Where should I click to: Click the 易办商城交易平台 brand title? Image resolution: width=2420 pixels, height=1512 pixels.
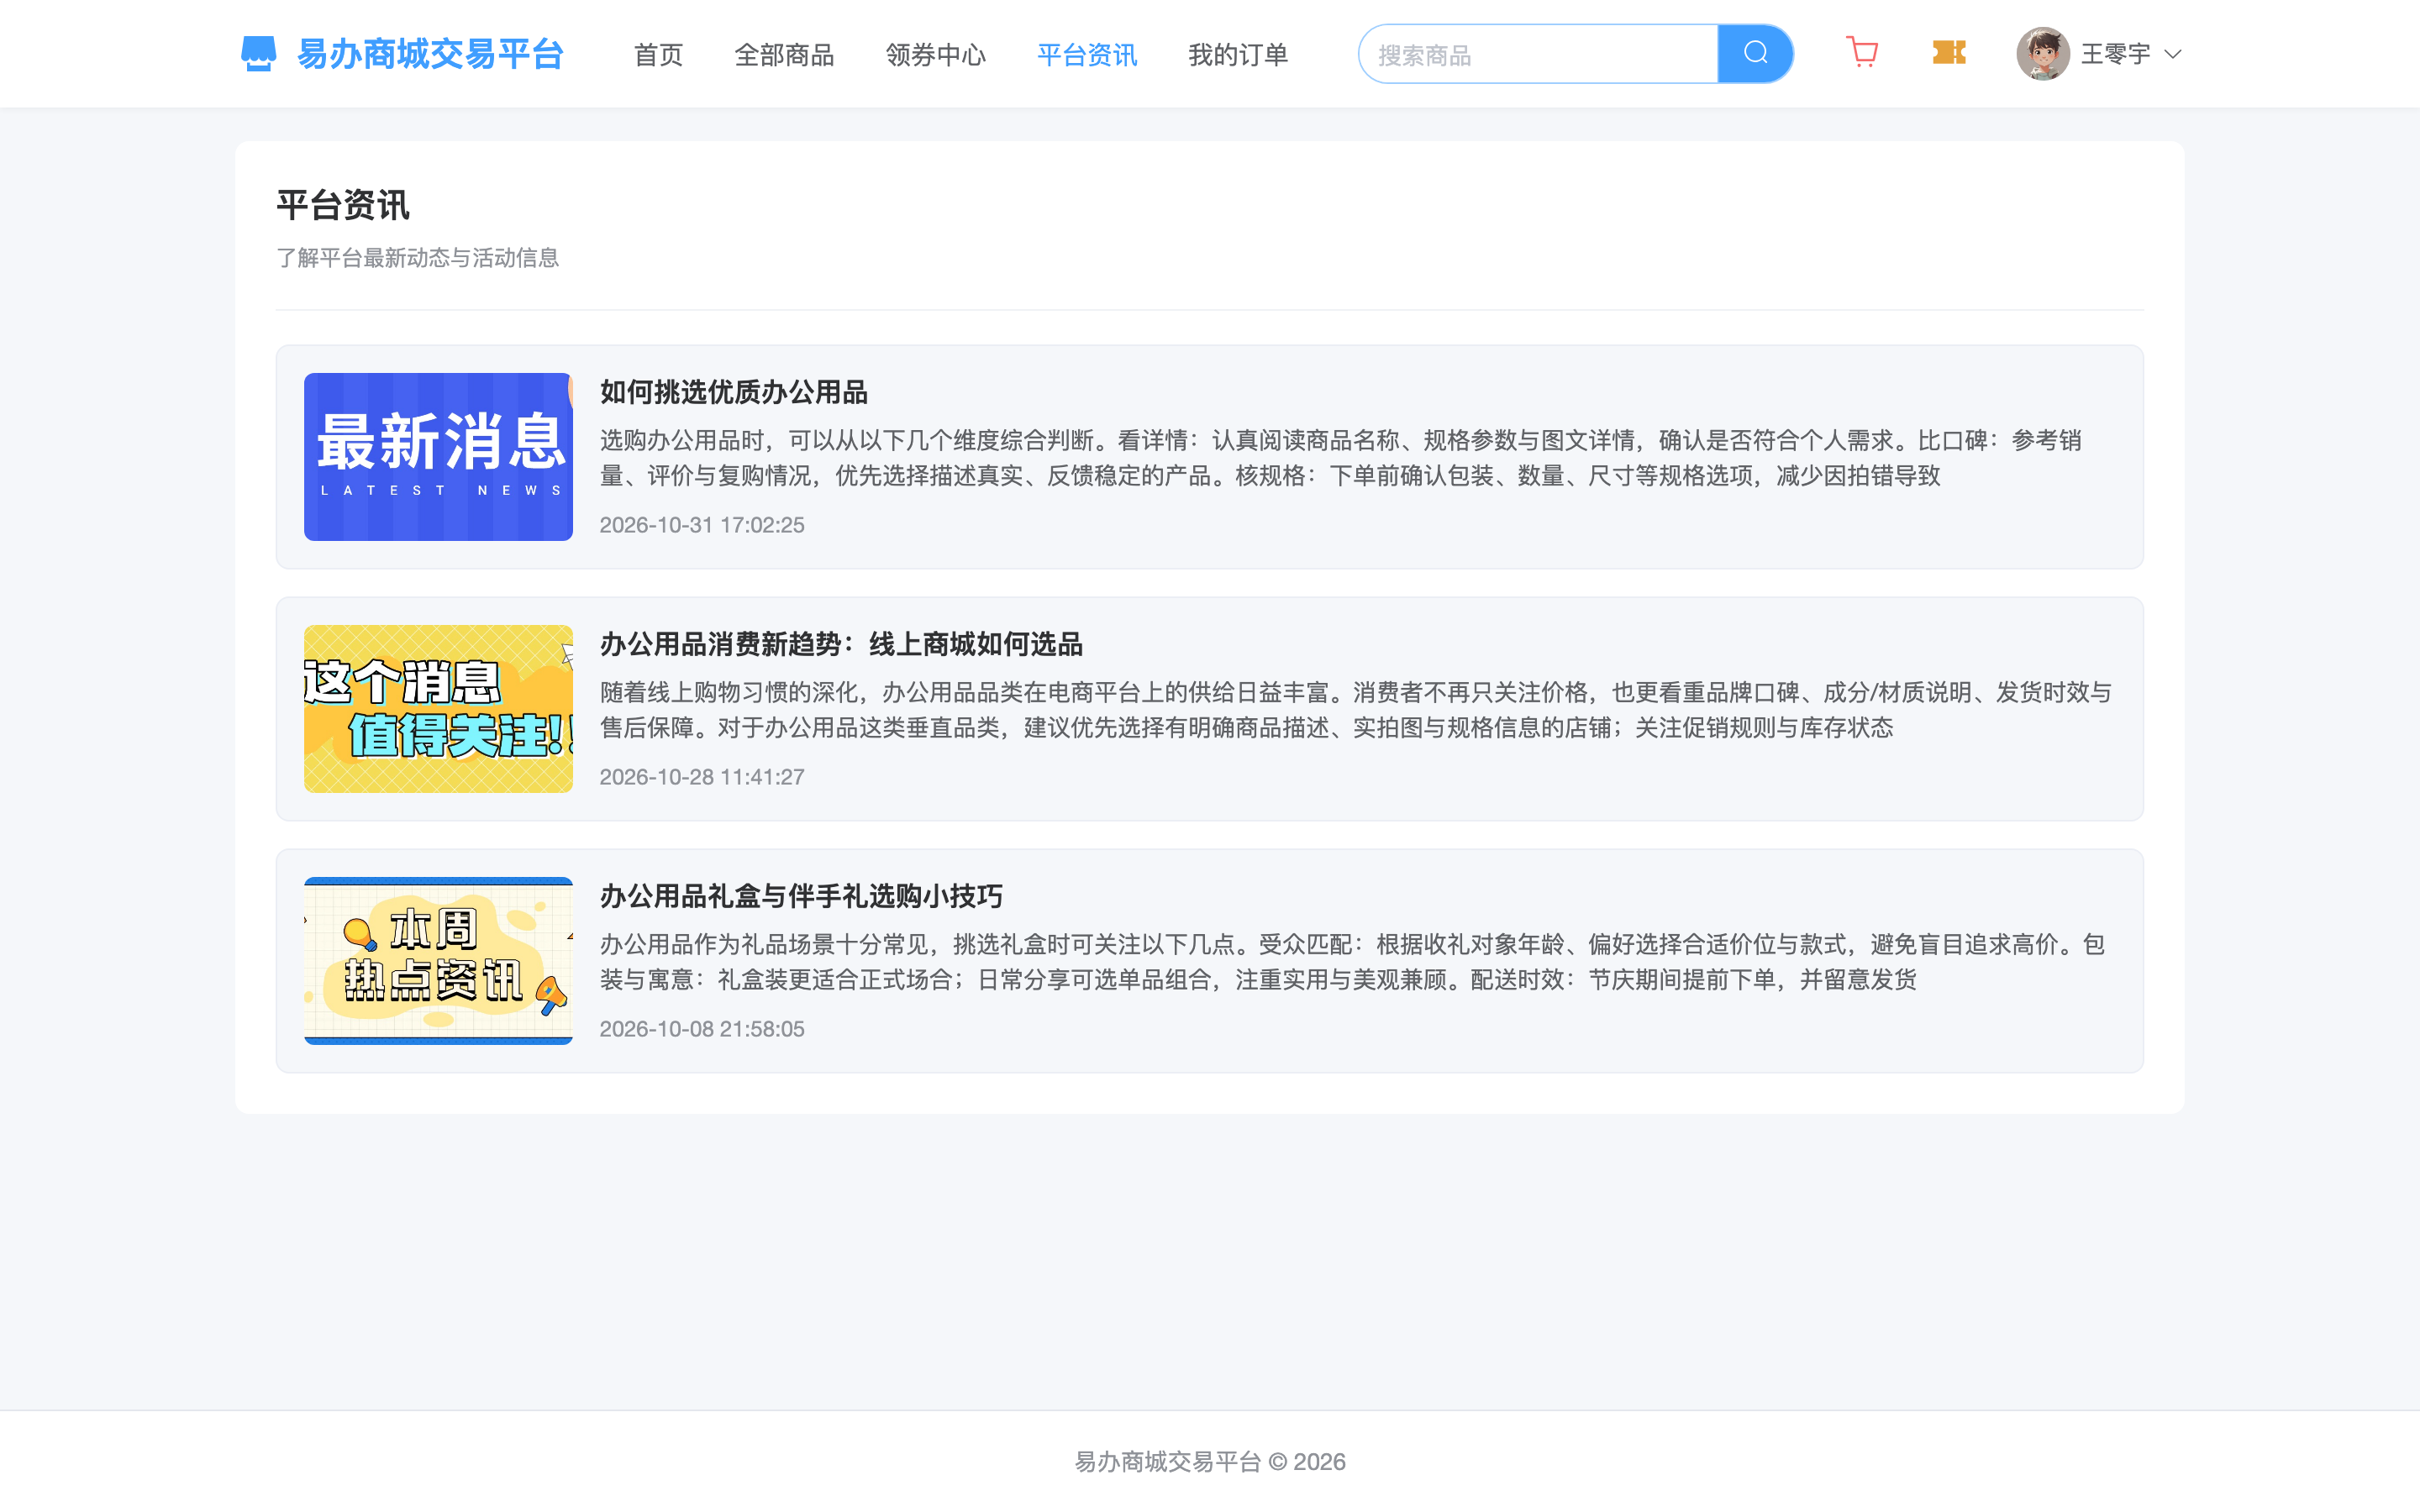[431, 54]
